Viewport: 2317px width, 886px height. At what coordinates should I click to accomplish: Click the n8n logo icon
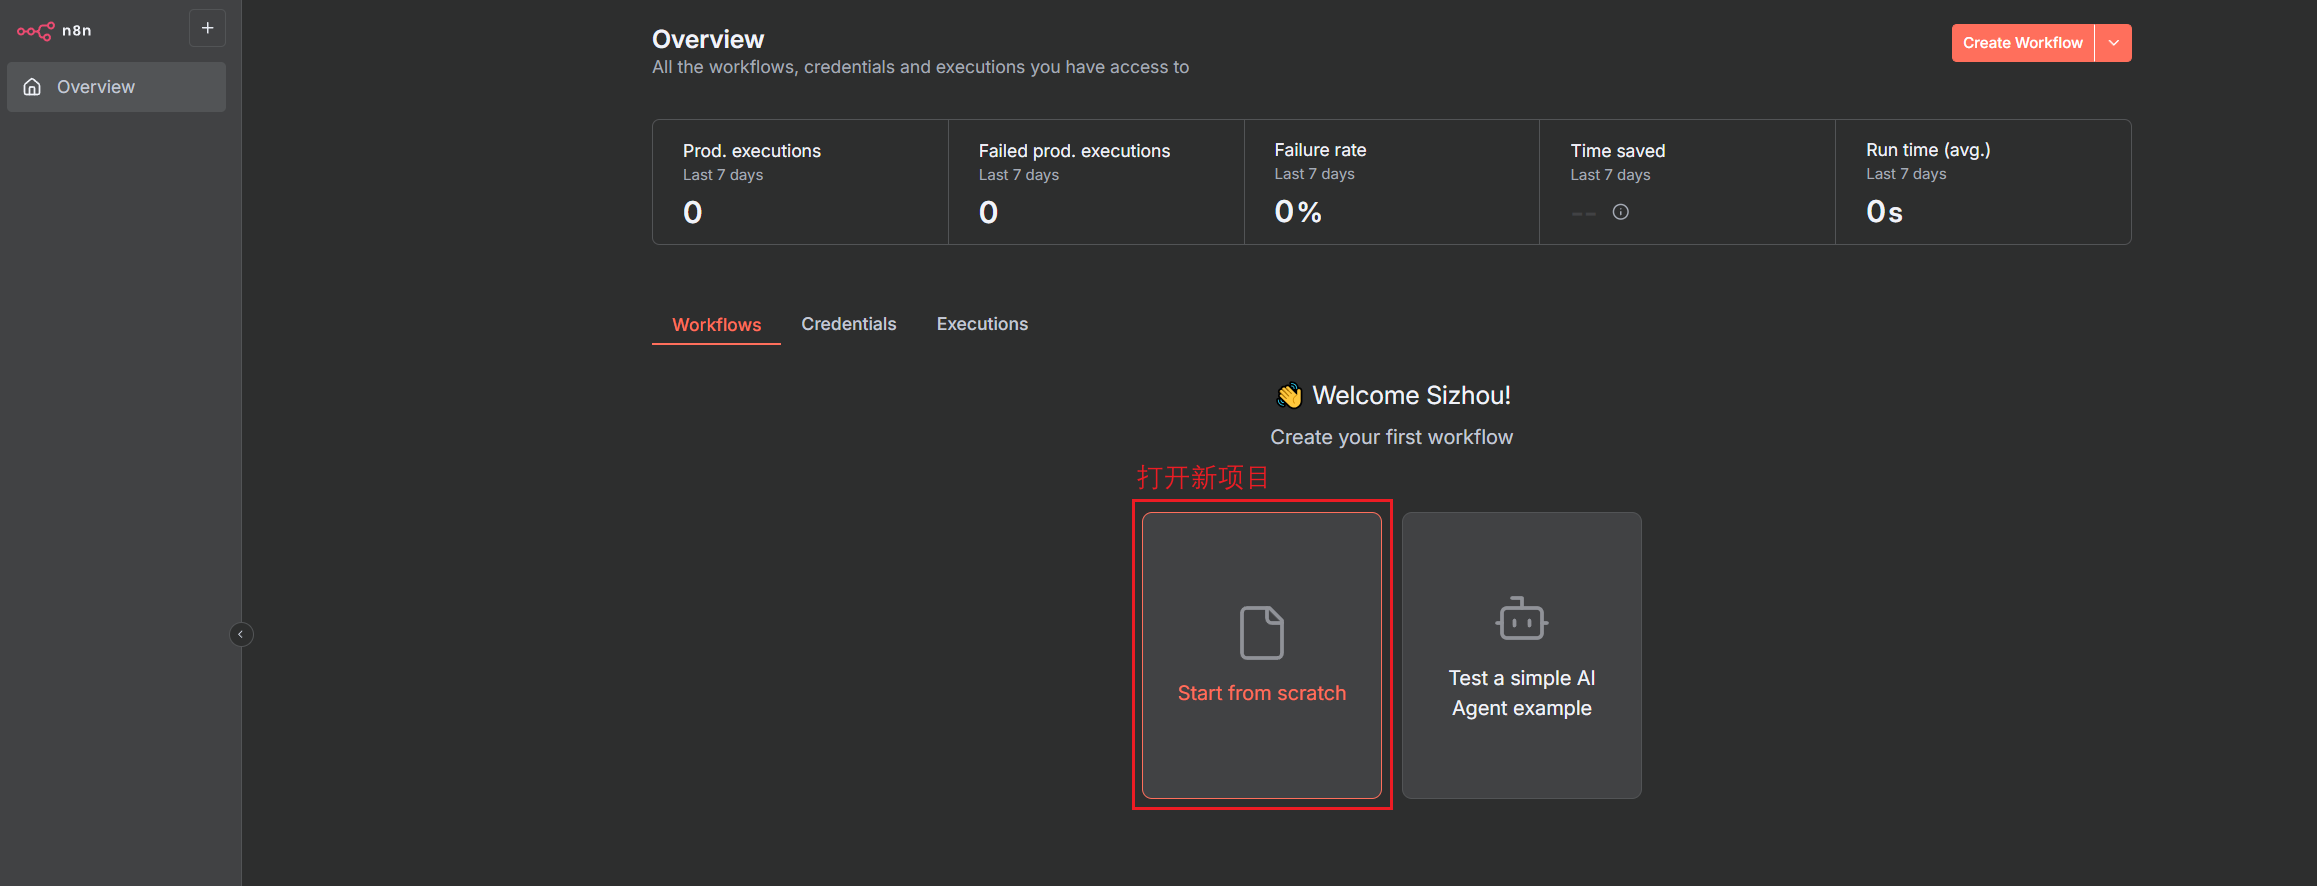[x=35, y=31]
